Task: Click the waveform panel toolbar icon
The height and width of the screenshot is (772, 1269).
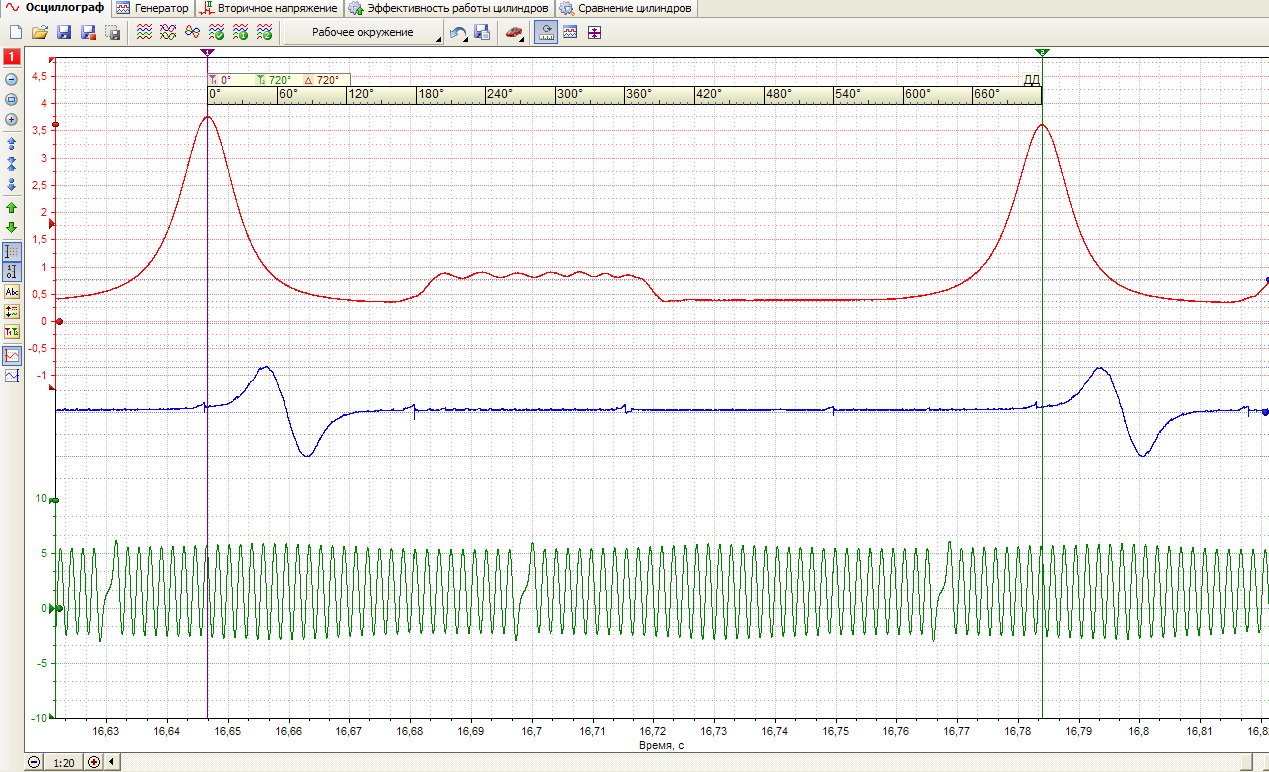Action: coord(570,33)
